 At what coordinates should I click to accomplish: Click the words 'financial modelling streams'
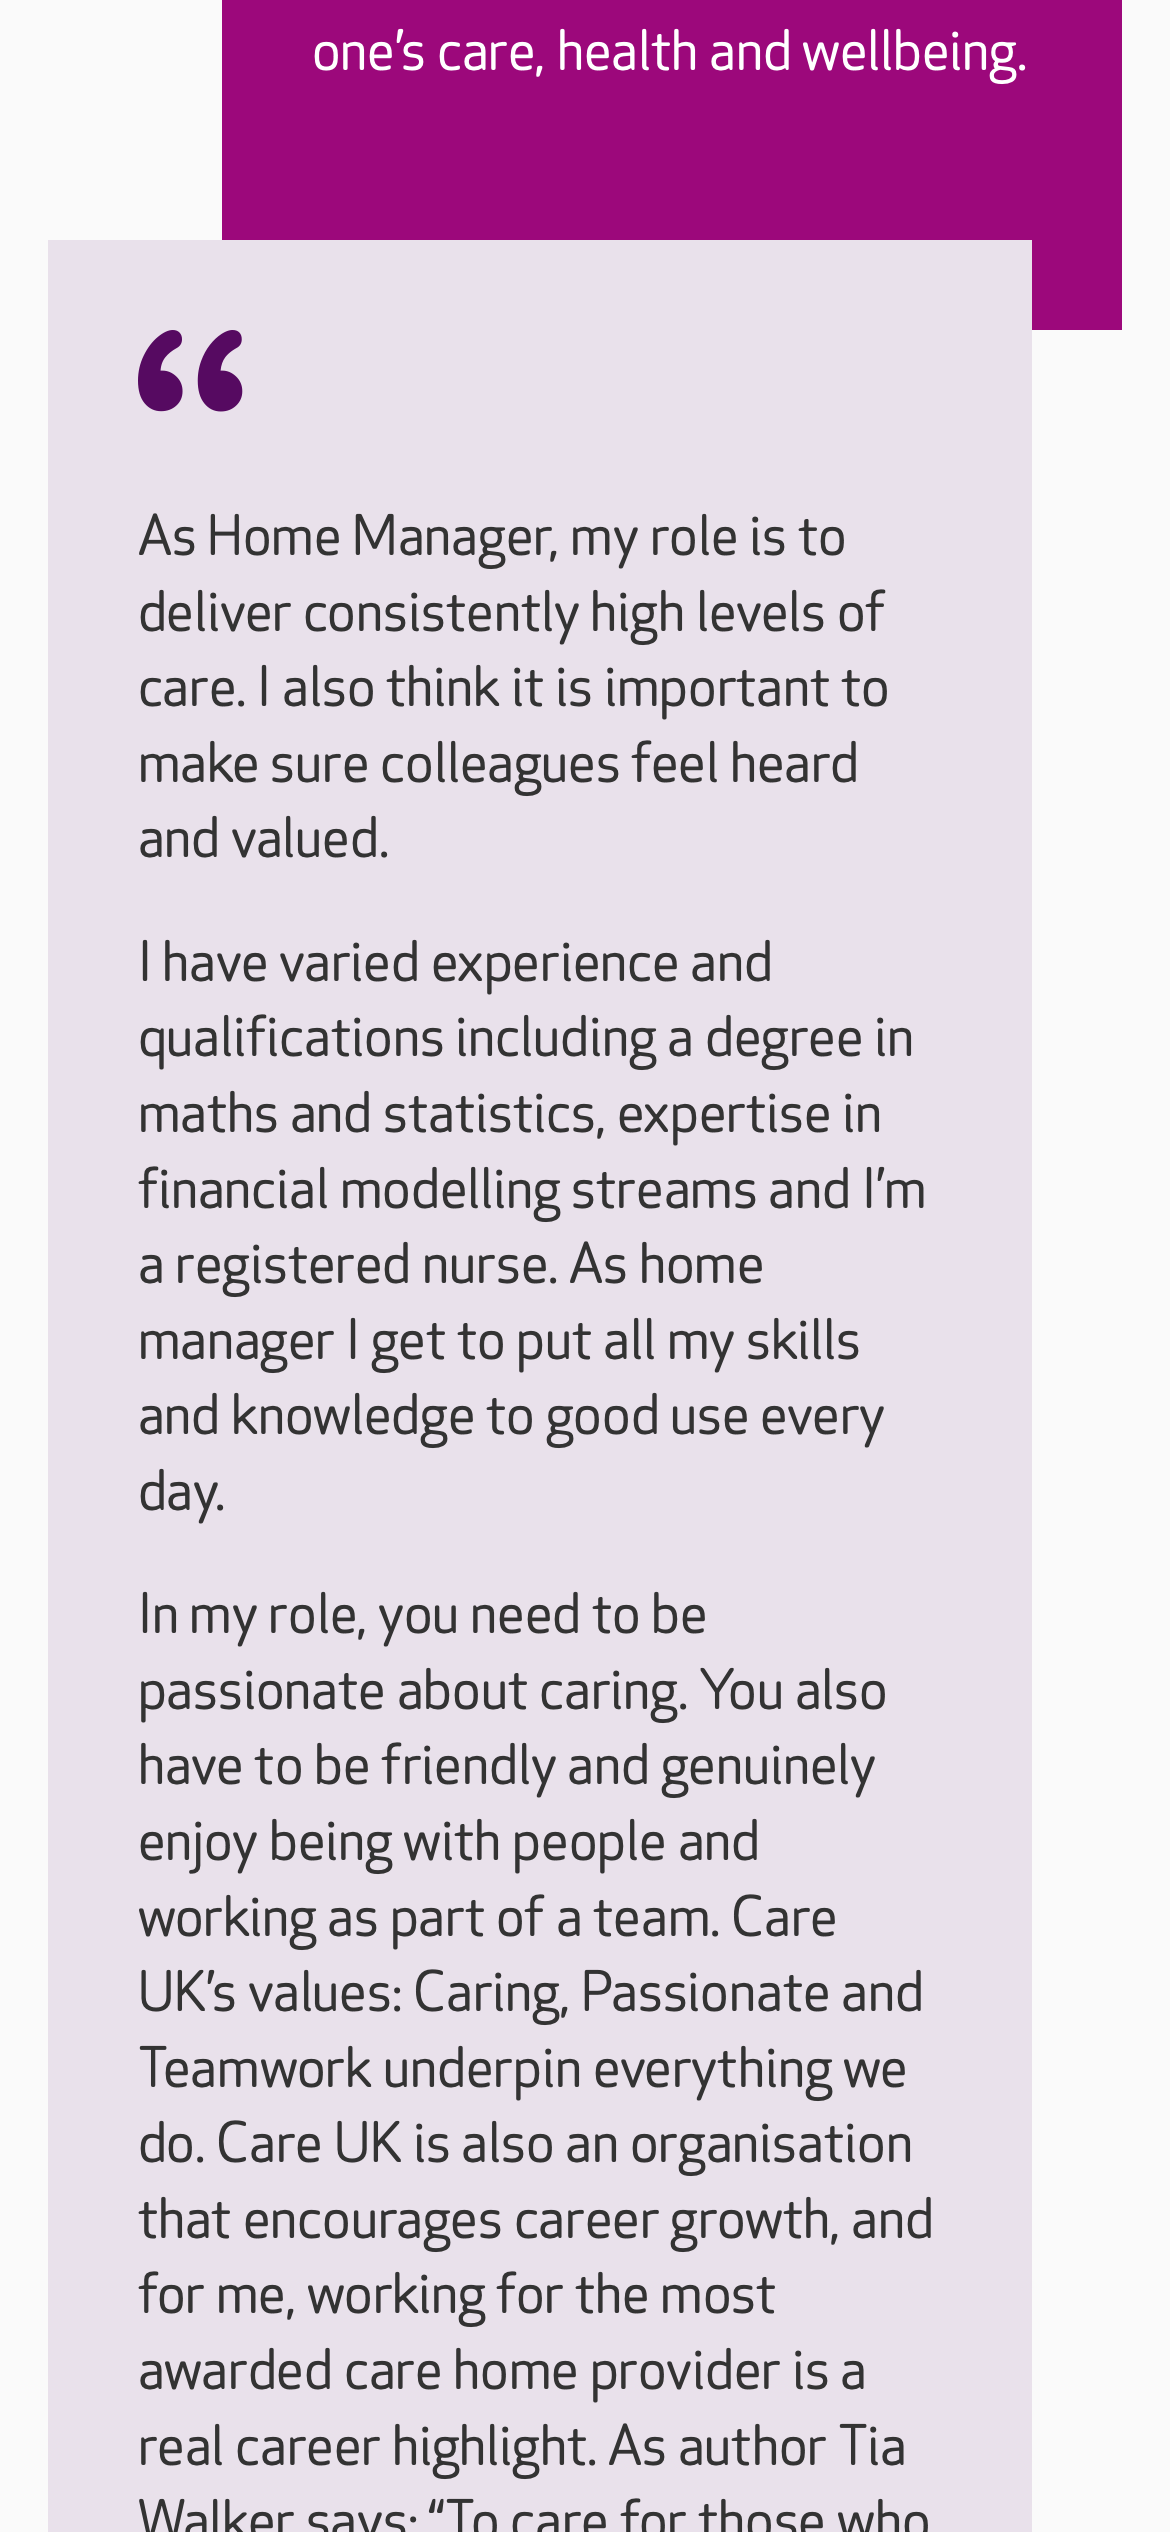(x=445, y=1190)
